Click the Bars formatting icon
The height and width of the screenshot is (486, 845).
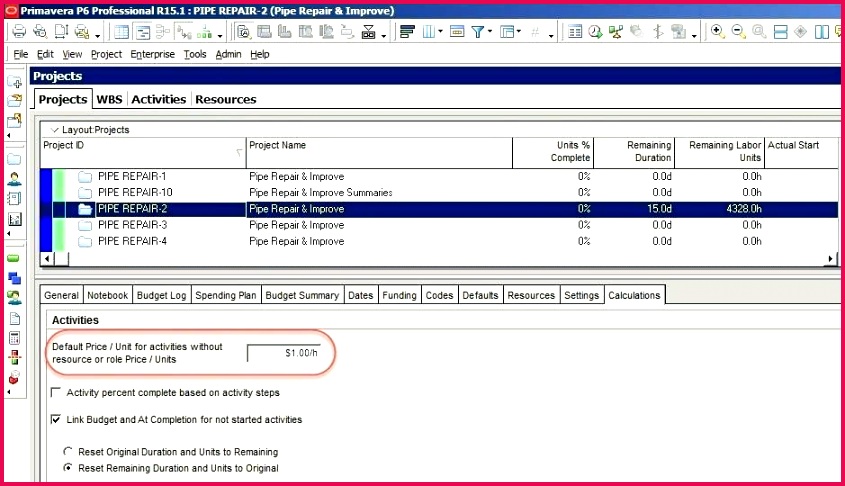(x=407, y=32)
